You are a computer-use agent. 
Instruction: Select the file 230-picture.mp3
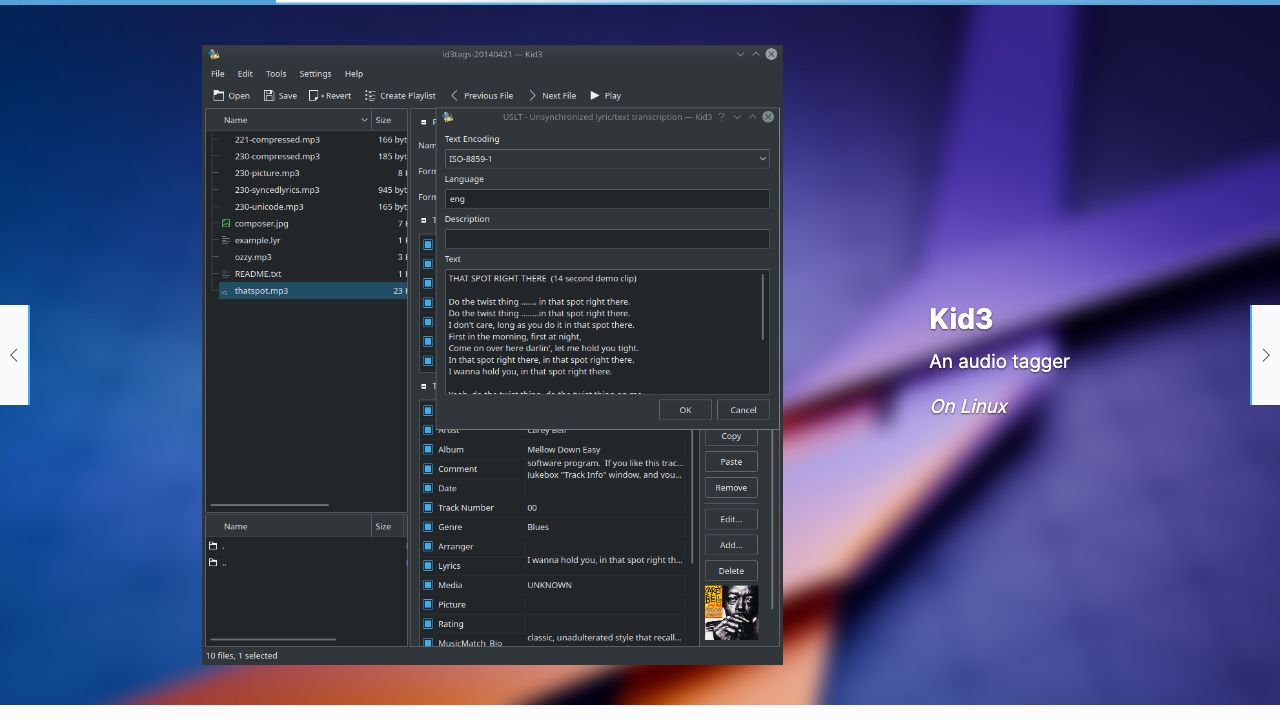coord(267,174)
